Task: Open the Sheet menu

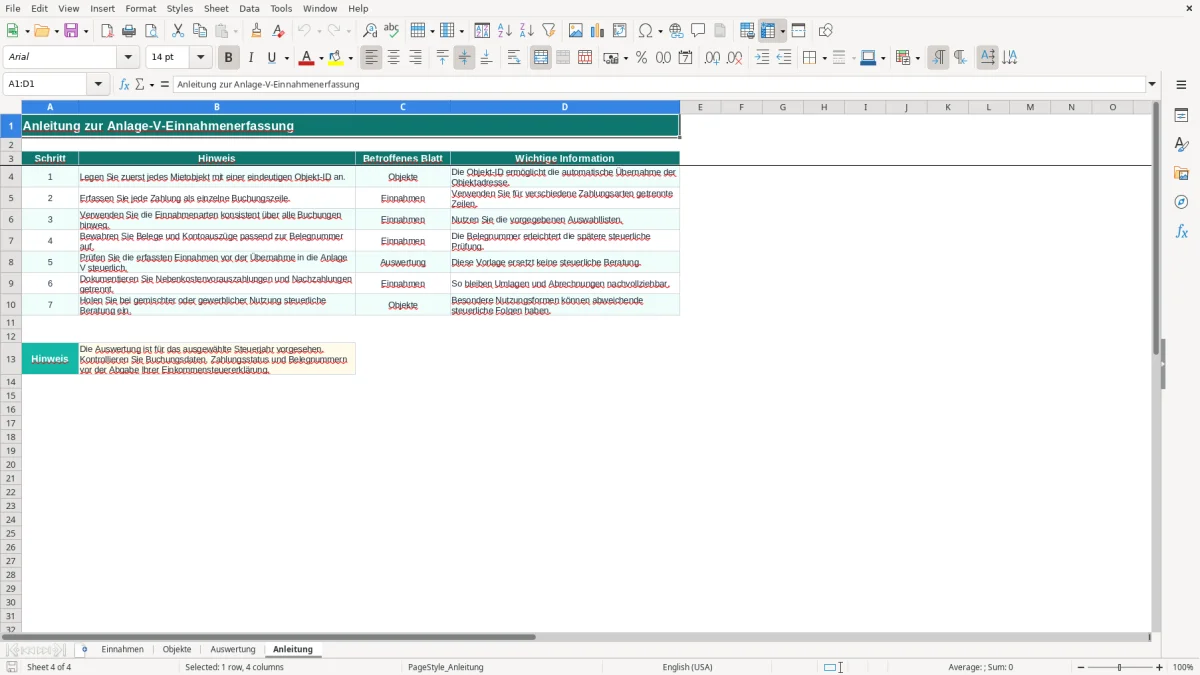Action: coord(216,8)
